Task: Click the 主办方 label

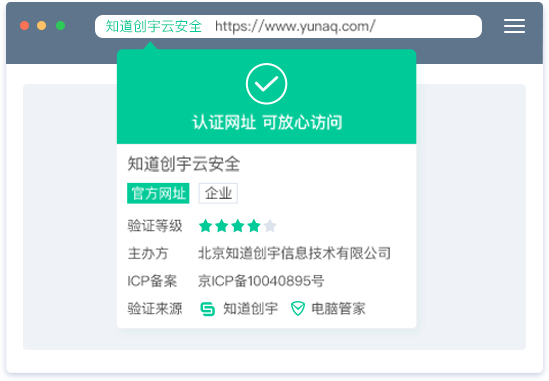Action: (x=148, y=253)
